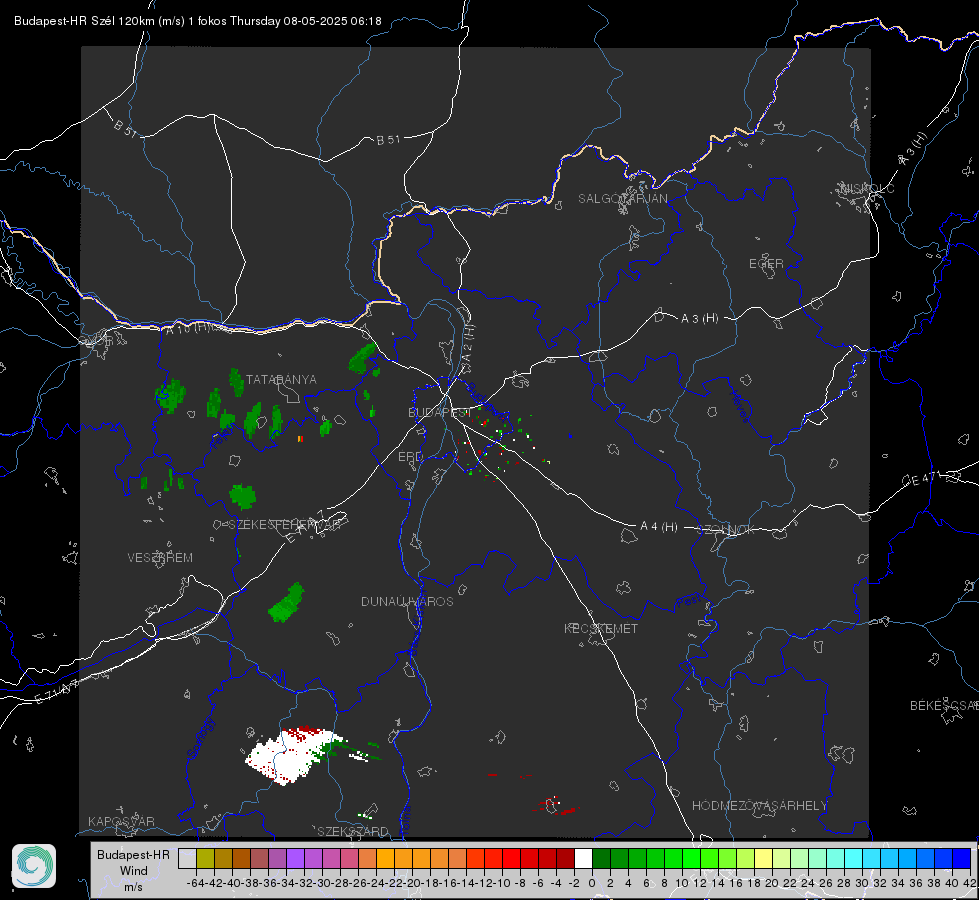Select the BUDAPEST city label
979x900 pixels.
tap(439, 412)
